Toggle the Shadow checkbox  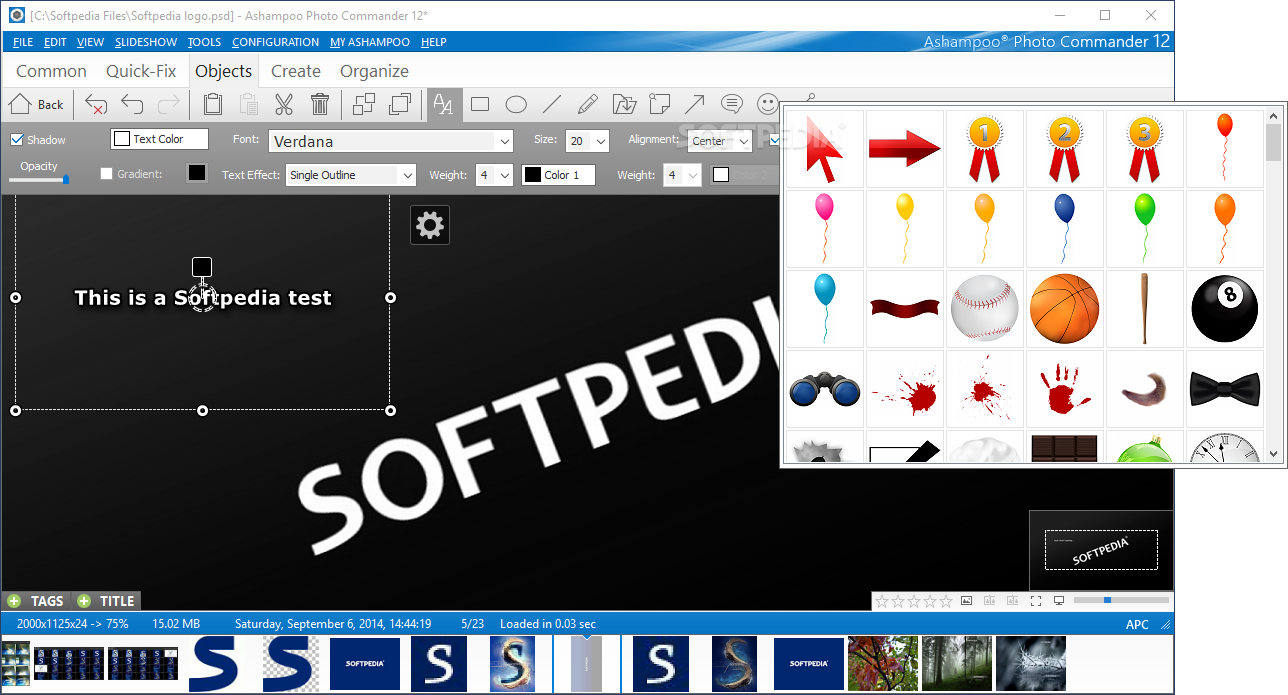coord(17,140)
